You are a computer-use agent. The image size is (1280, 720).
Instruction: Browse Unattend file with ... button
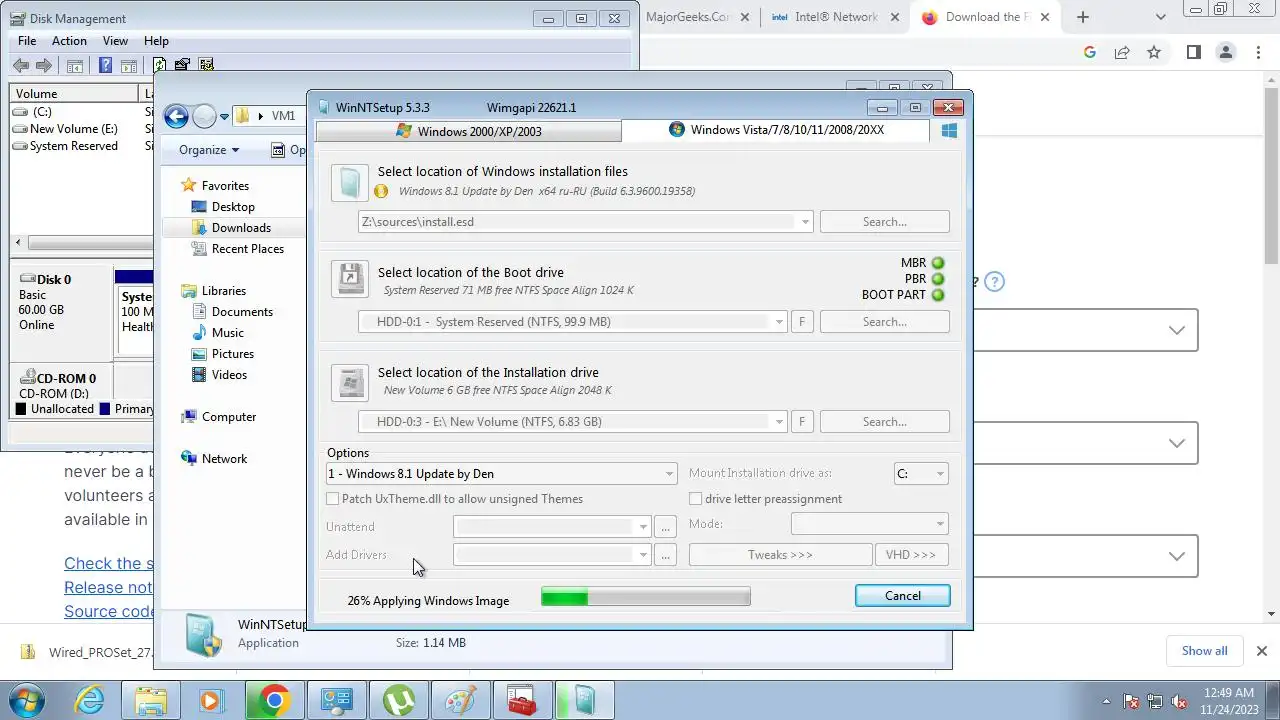click(x=666, y=527)
